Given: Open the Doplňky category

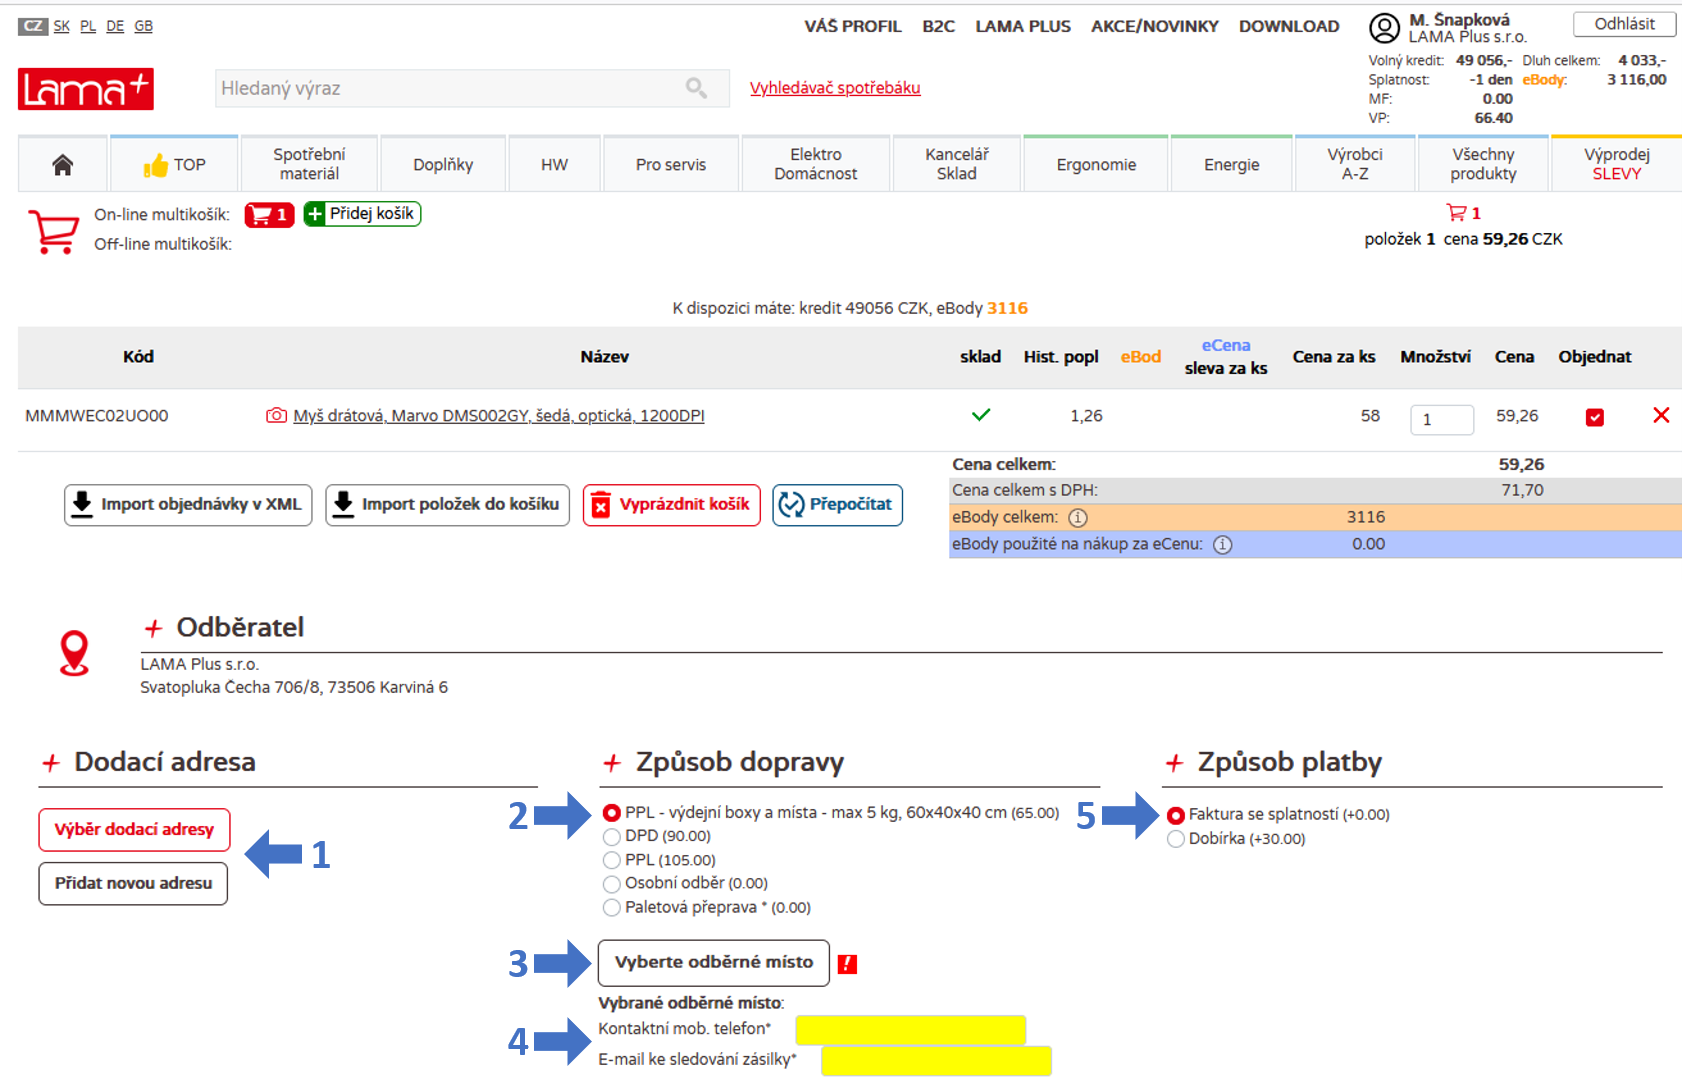Looking at the screenshot, I should coord(443,164).
